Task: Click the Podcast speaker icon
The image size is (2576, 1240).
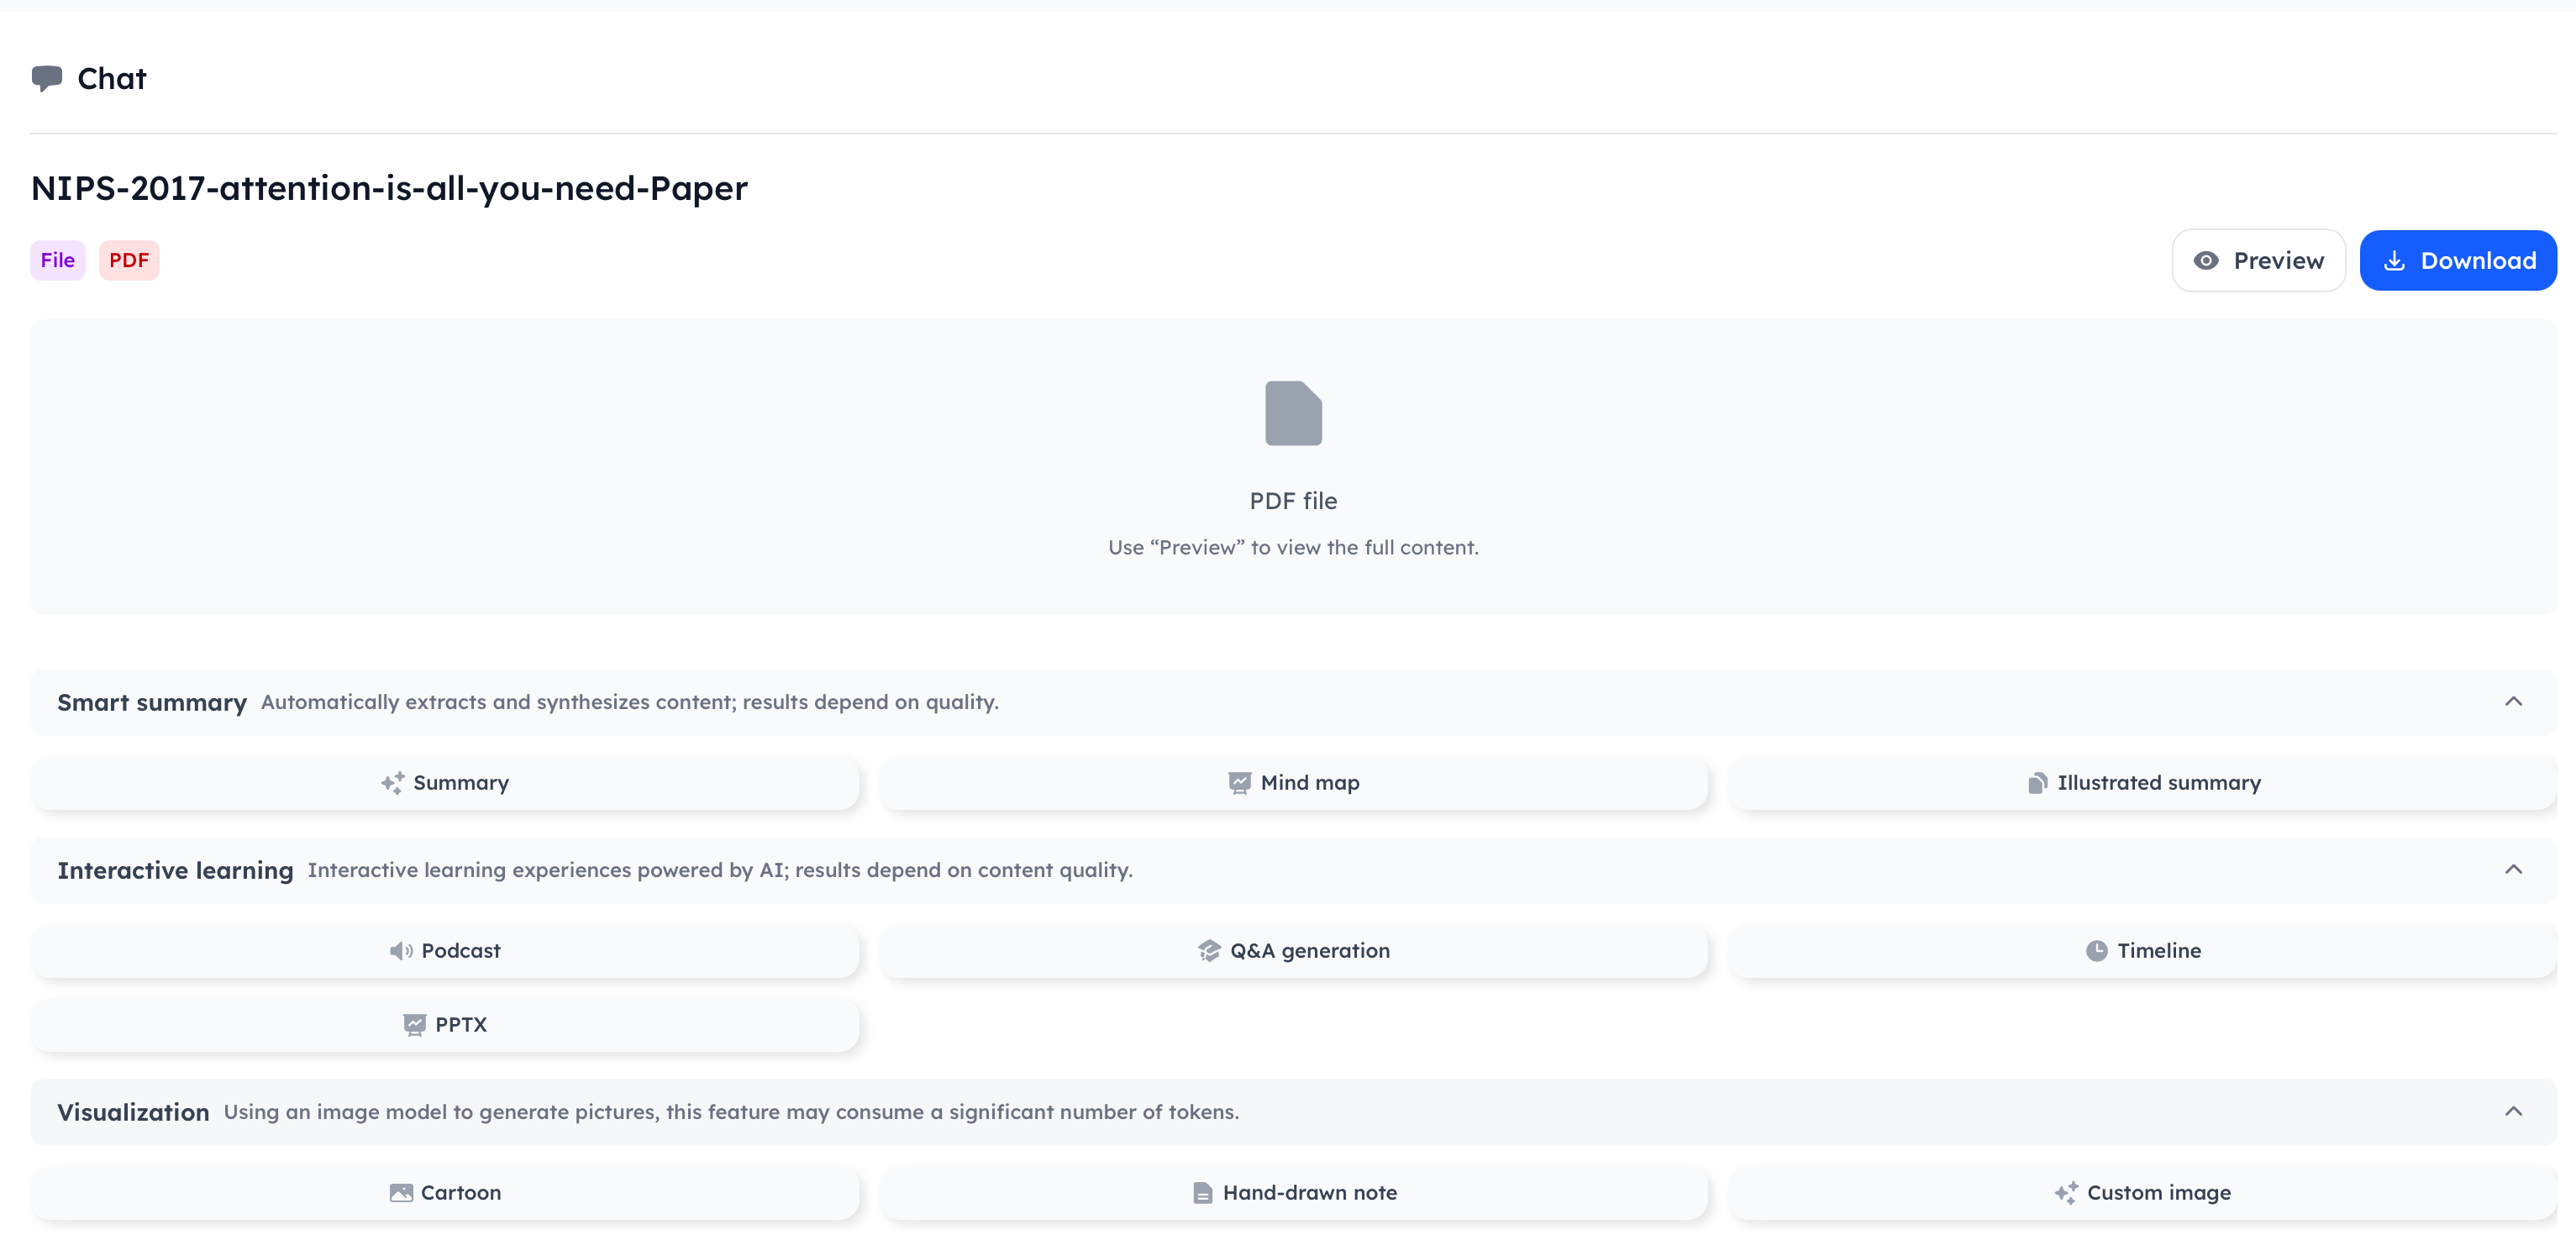Action: (401, 951)
